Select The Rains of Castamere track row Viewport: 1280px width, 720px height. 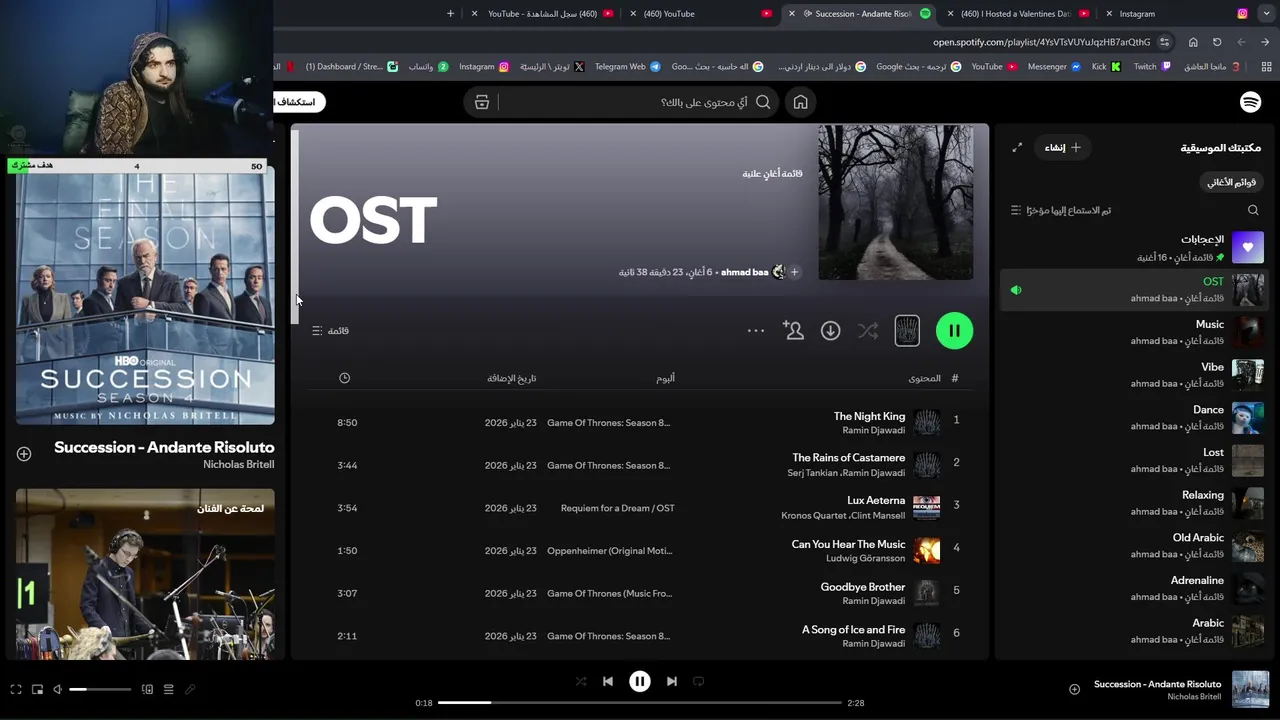(x=639, y=464)
